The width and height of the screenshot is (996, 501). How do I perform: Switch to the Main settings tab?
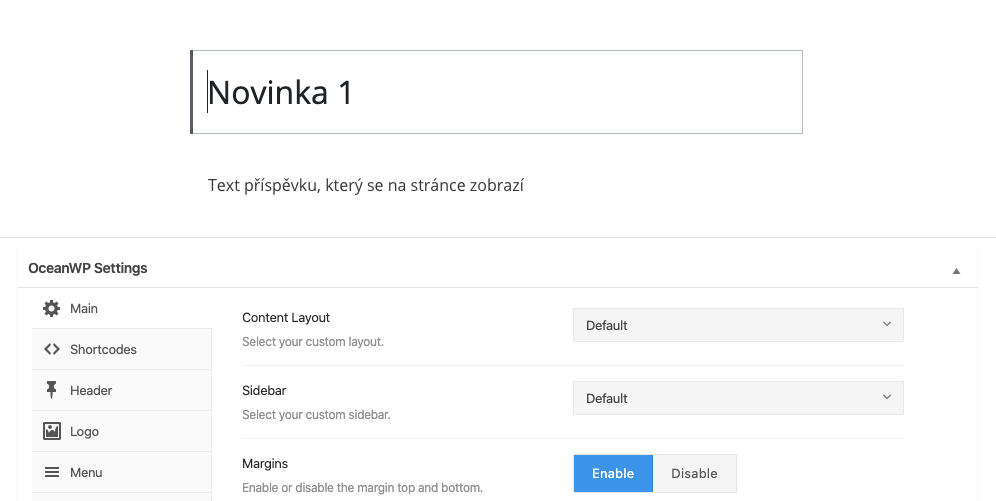122,309
